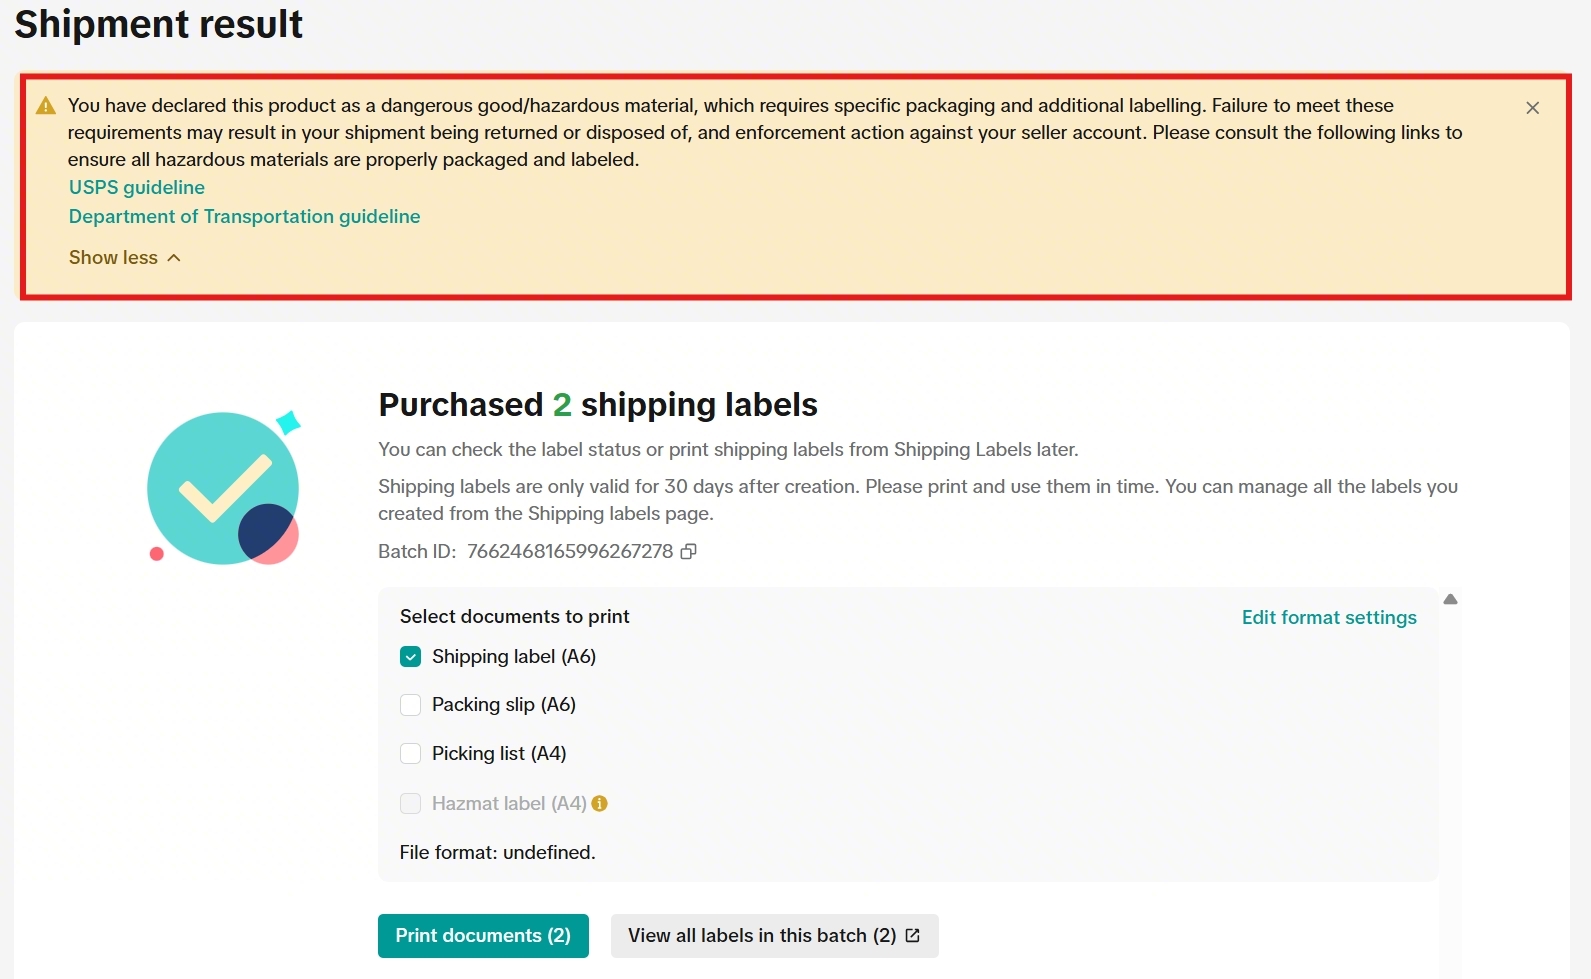This screenshot has width=1591, height=979.
Task: Click the Show less text
Action: [x=113, y=258]
